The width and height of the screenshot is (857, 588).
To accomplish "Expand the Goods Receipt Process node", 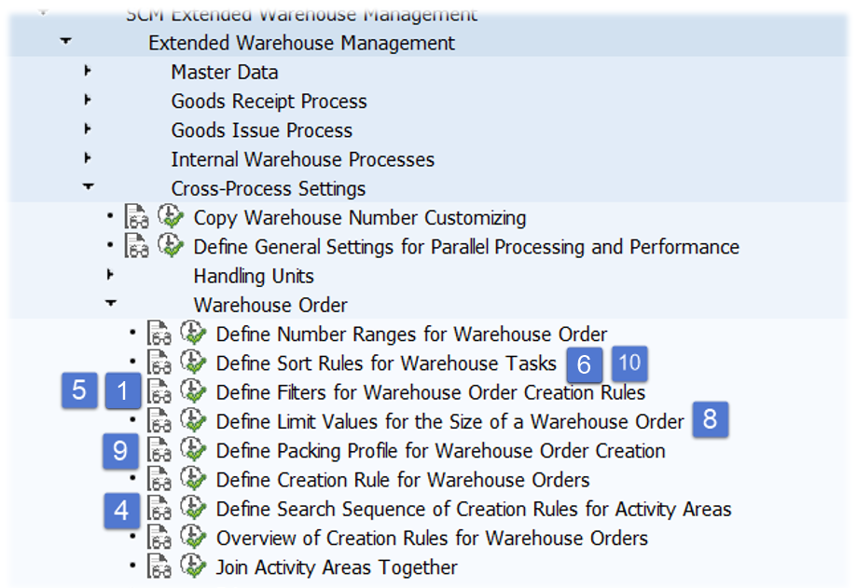I will click(87, 100).
